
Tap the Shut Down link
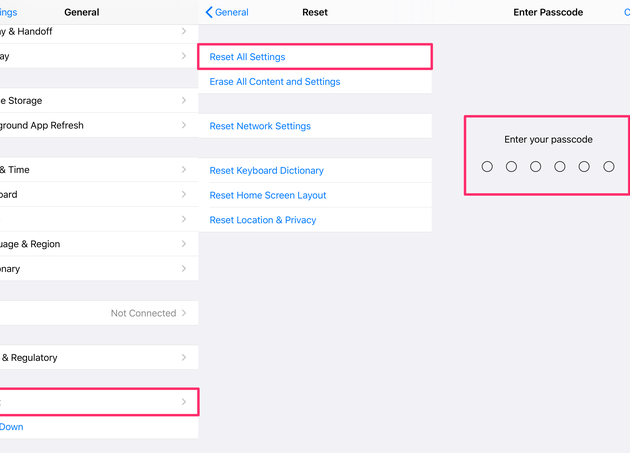point(11,427)
